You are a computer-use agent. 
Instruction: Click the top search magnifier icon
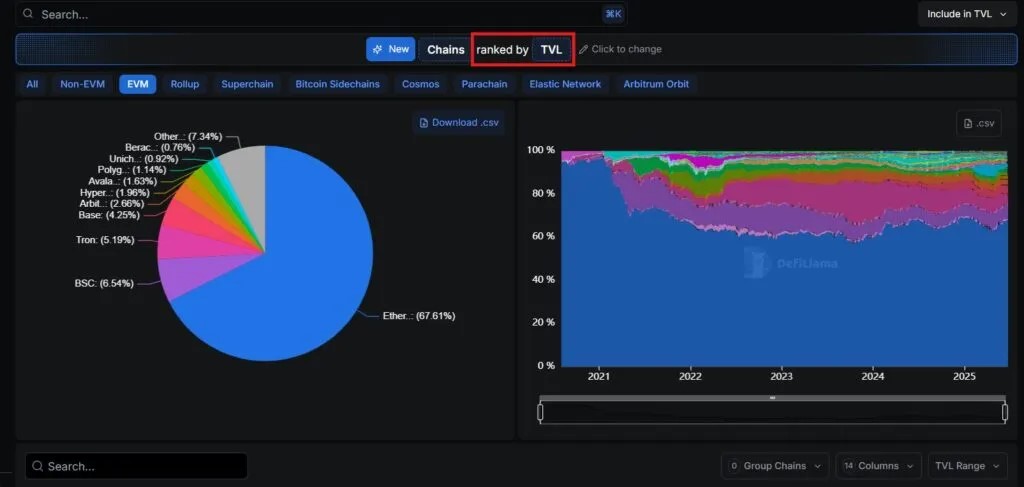[28, 14]
